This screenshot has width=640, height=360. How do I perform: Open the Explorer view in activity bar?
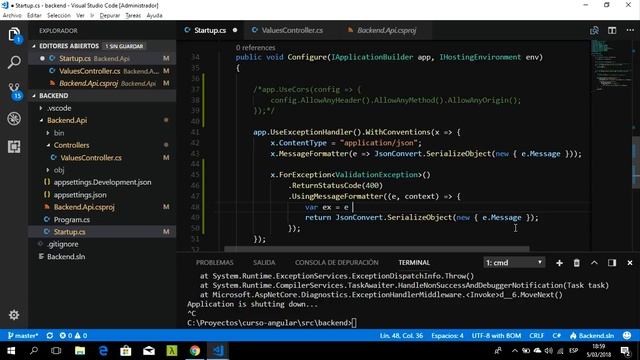14,35
